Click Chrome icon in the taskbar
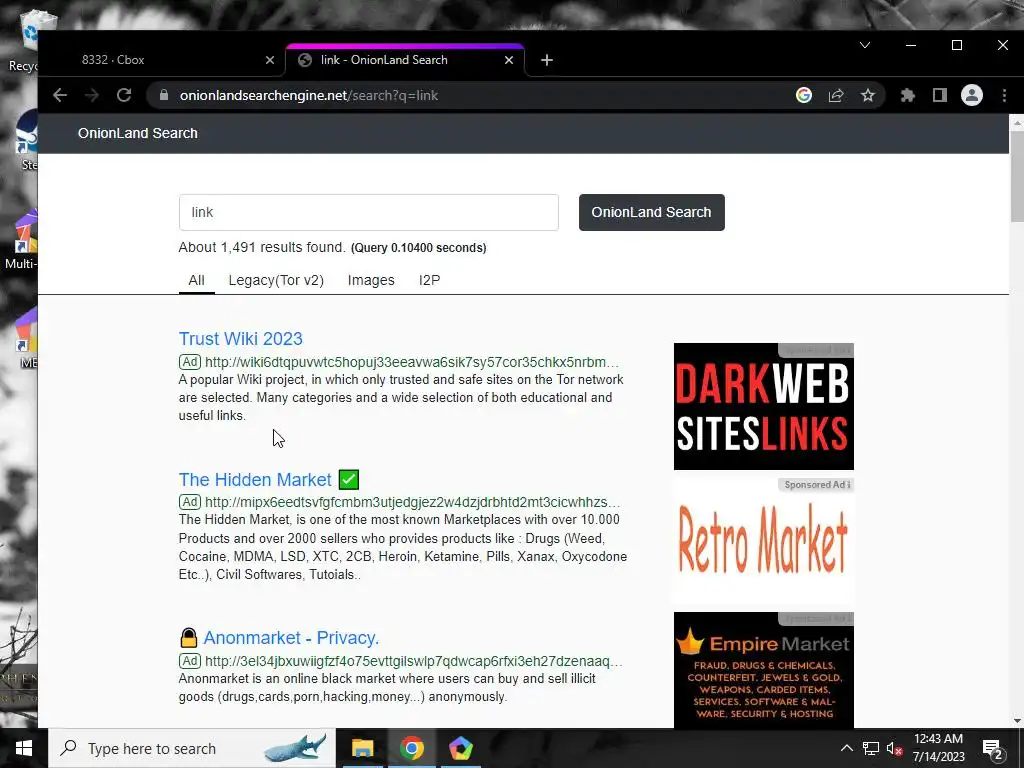1024x768 pixels. [x=411, y=748]
